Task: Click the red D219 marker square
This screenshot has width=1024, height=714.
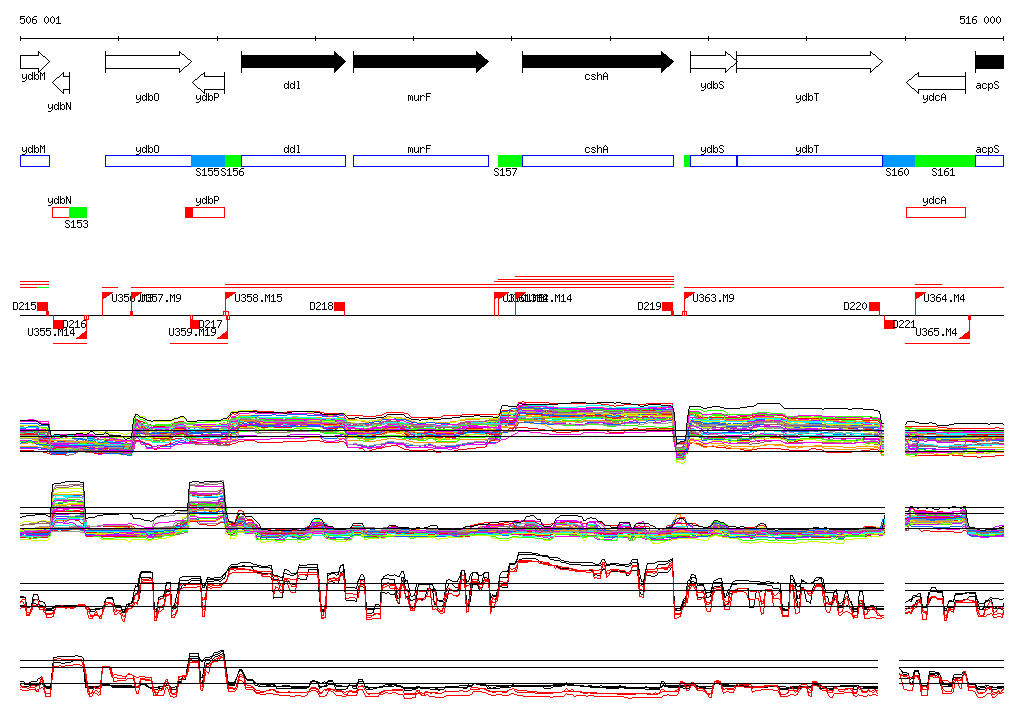Action: pos(667,307)
